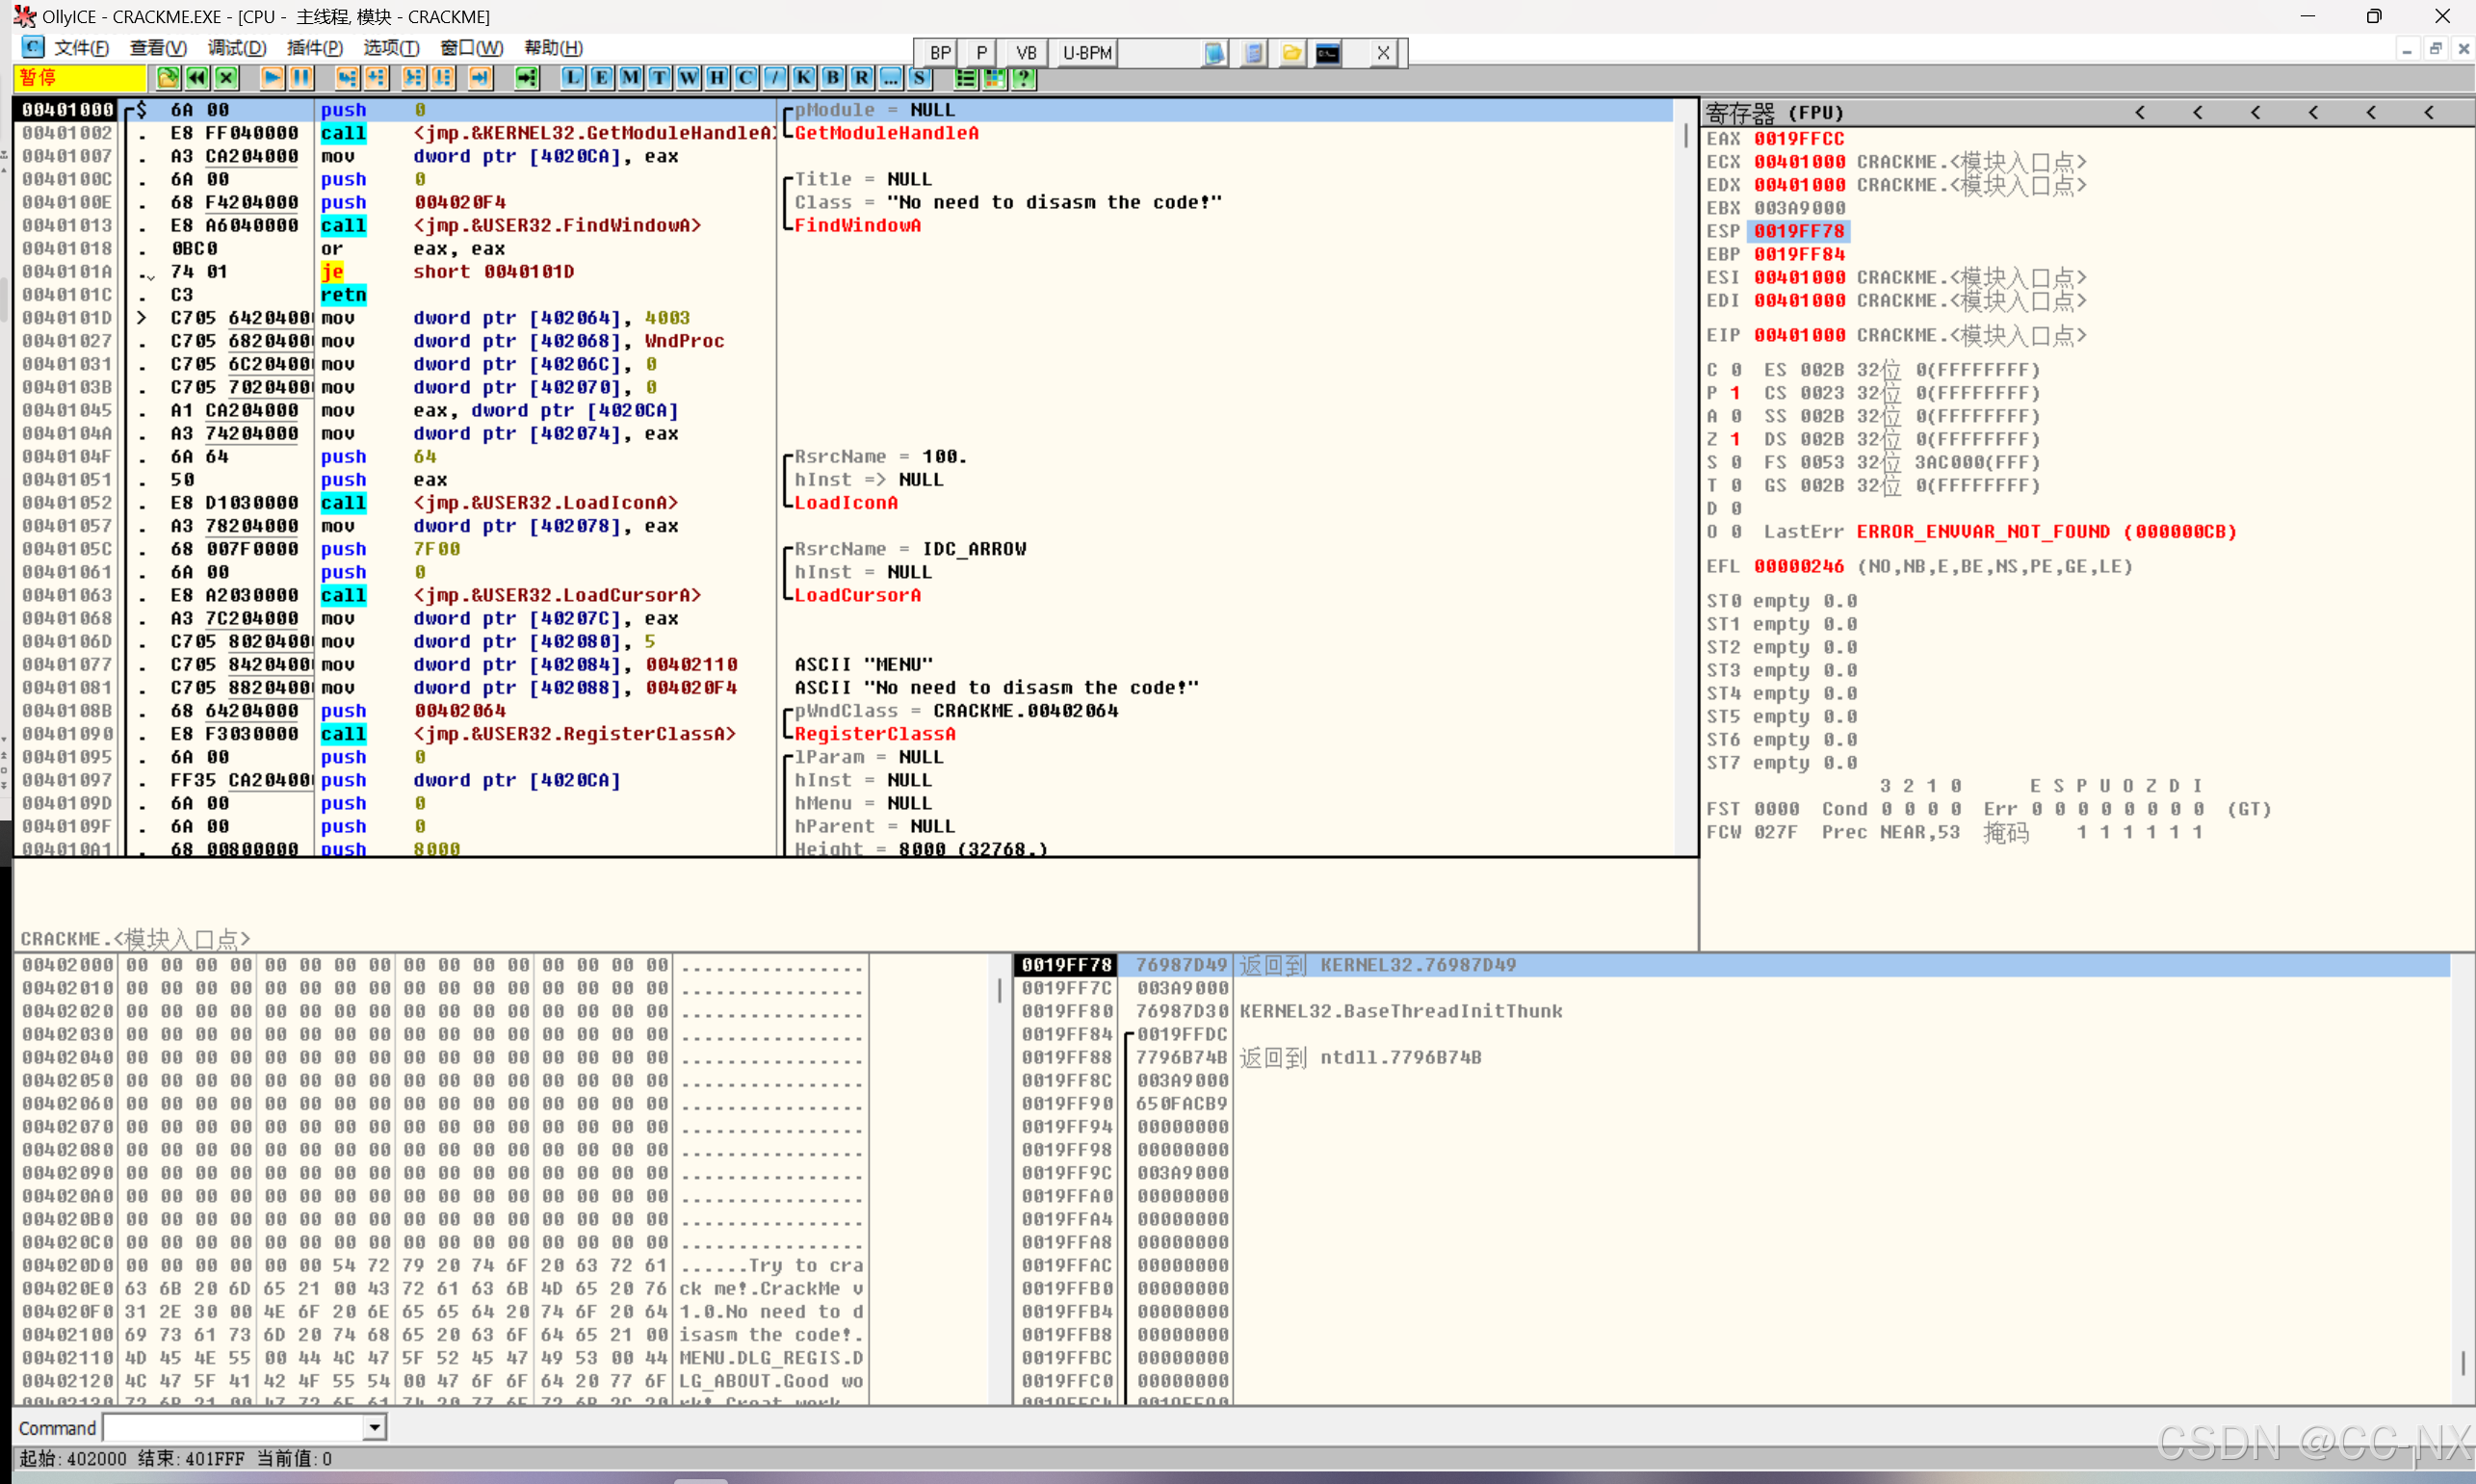Image resolution: width=2476 pixels, height=1484 pixels.
Task: Toggle the D direction flag value
Action: point(1736,508)
